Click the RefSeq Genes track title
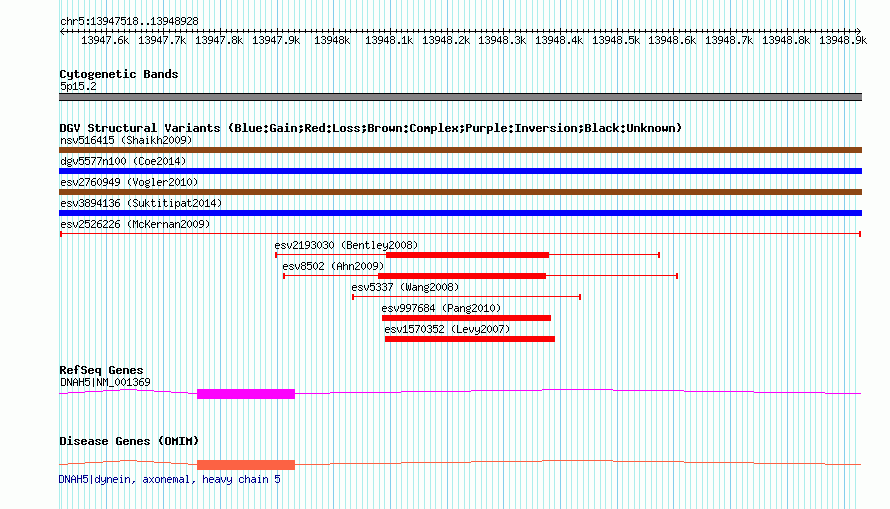Image resolution: width=890 pixels, height=509 pixels. pos(101,370)
